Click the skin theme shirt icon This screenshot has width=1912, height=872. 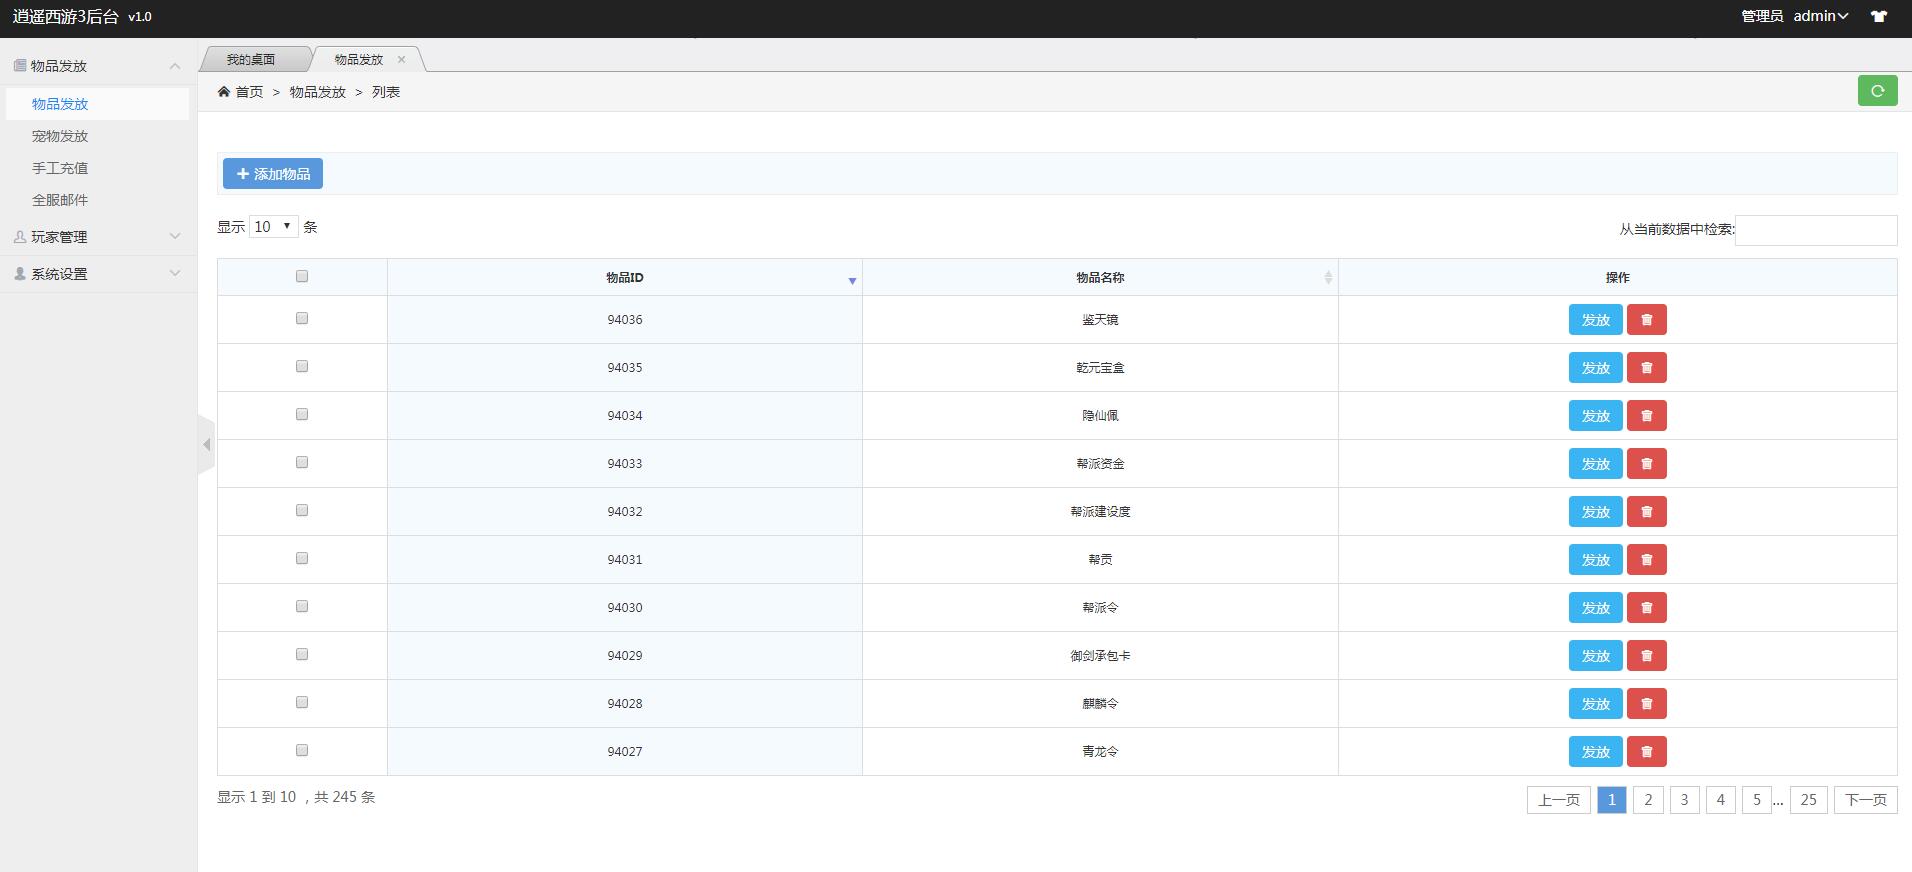point(1879,16)
